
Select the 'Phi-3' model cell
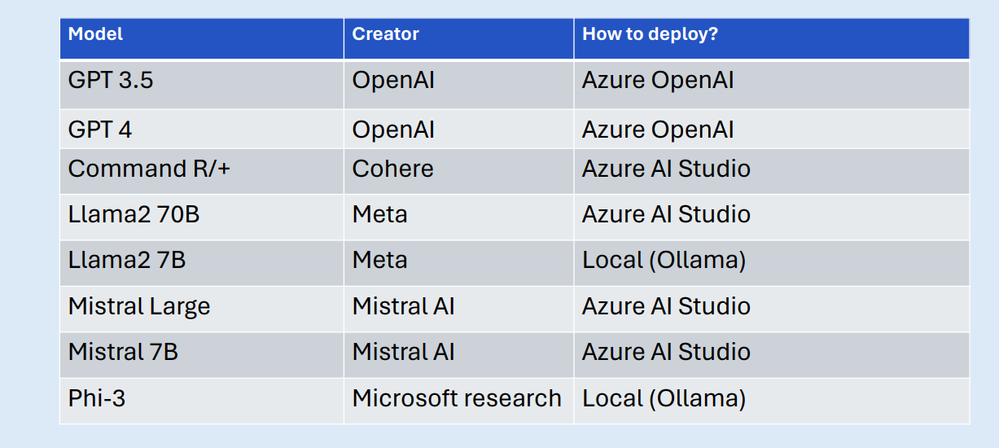pyautogui.click(x=202, y=401)
